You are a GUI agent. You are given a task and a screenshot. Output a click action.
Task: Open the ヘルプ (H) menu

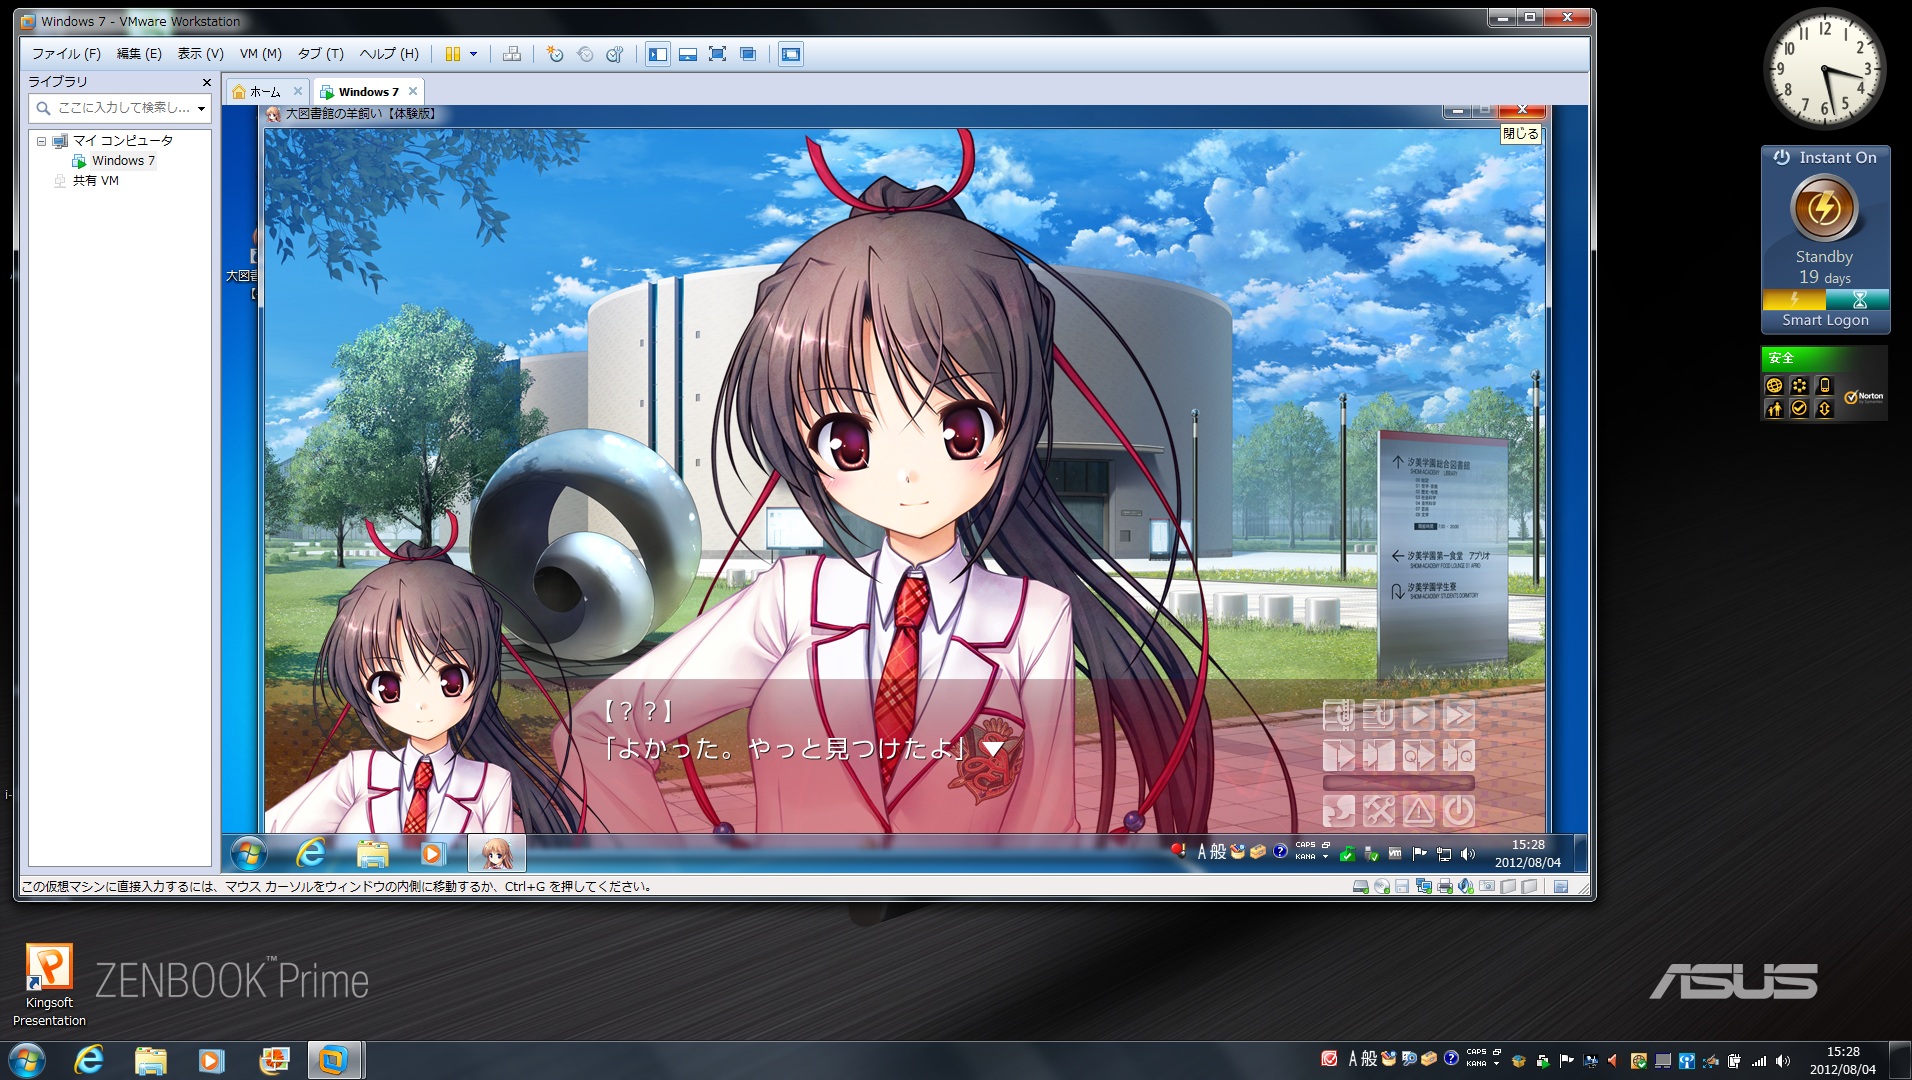(x=389, y=54)
